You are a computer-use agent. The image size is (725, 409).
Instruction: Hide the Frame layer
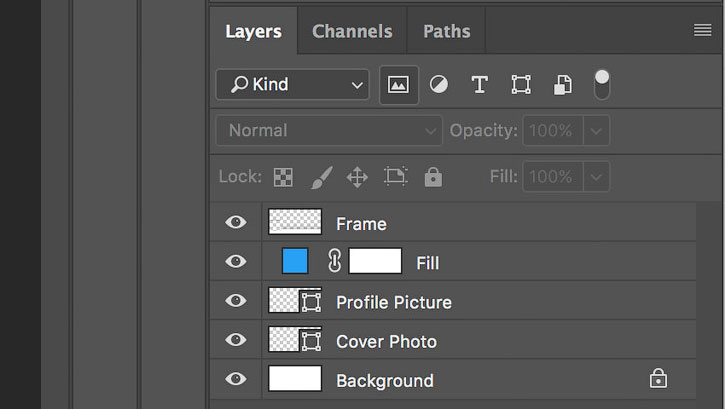(236, 222)
